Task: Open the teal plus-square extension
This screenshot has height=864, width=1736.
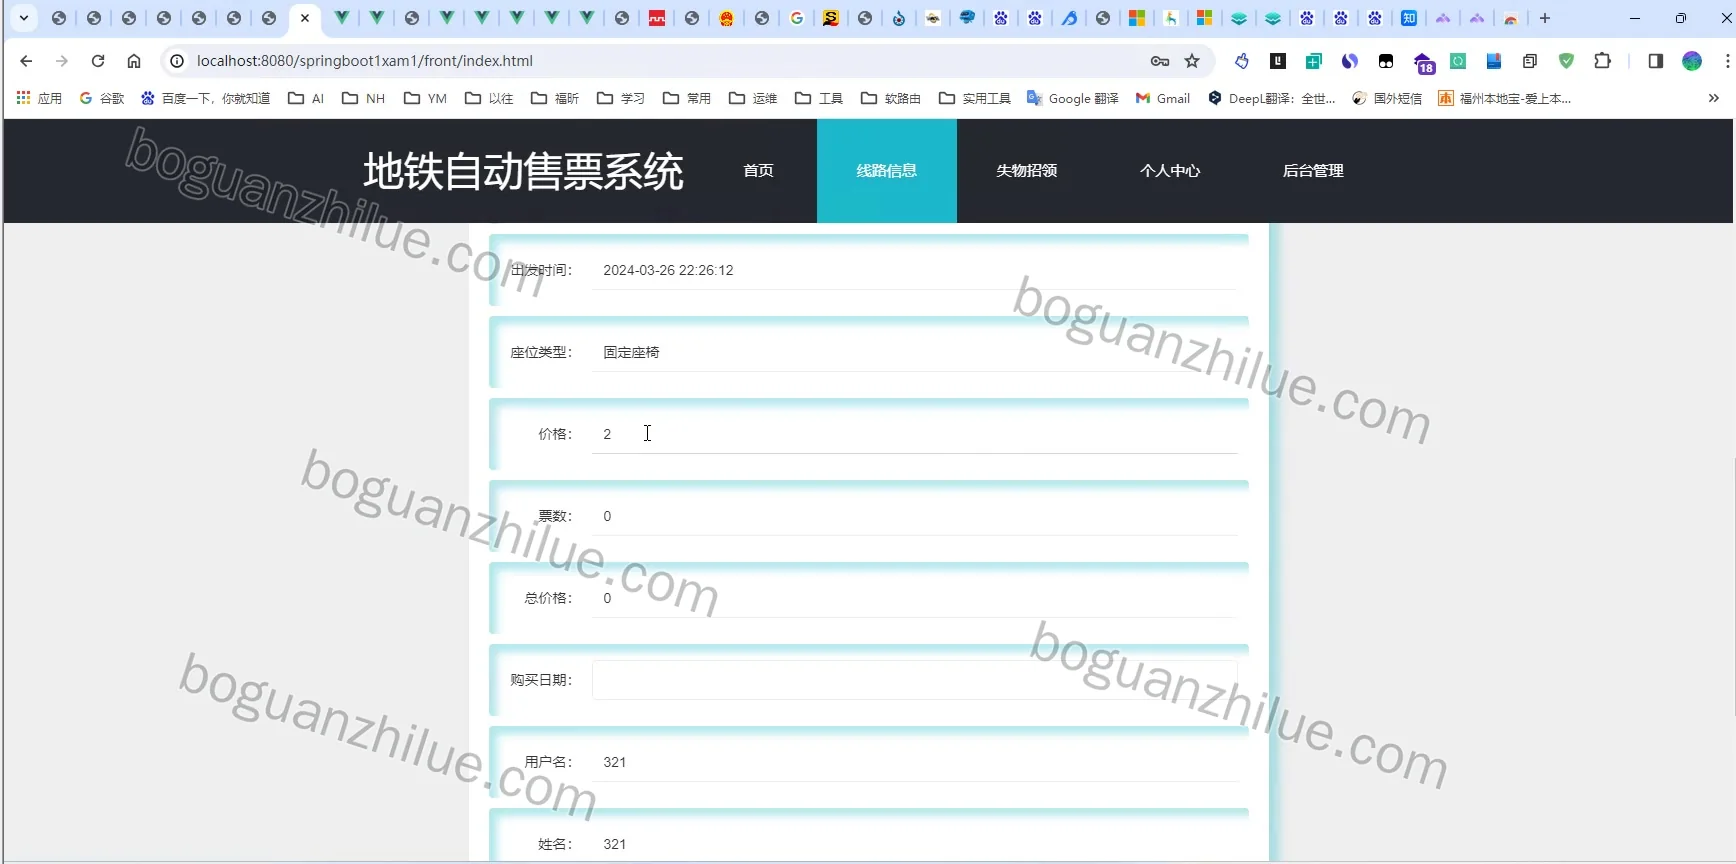Action: coord(1314,61)
